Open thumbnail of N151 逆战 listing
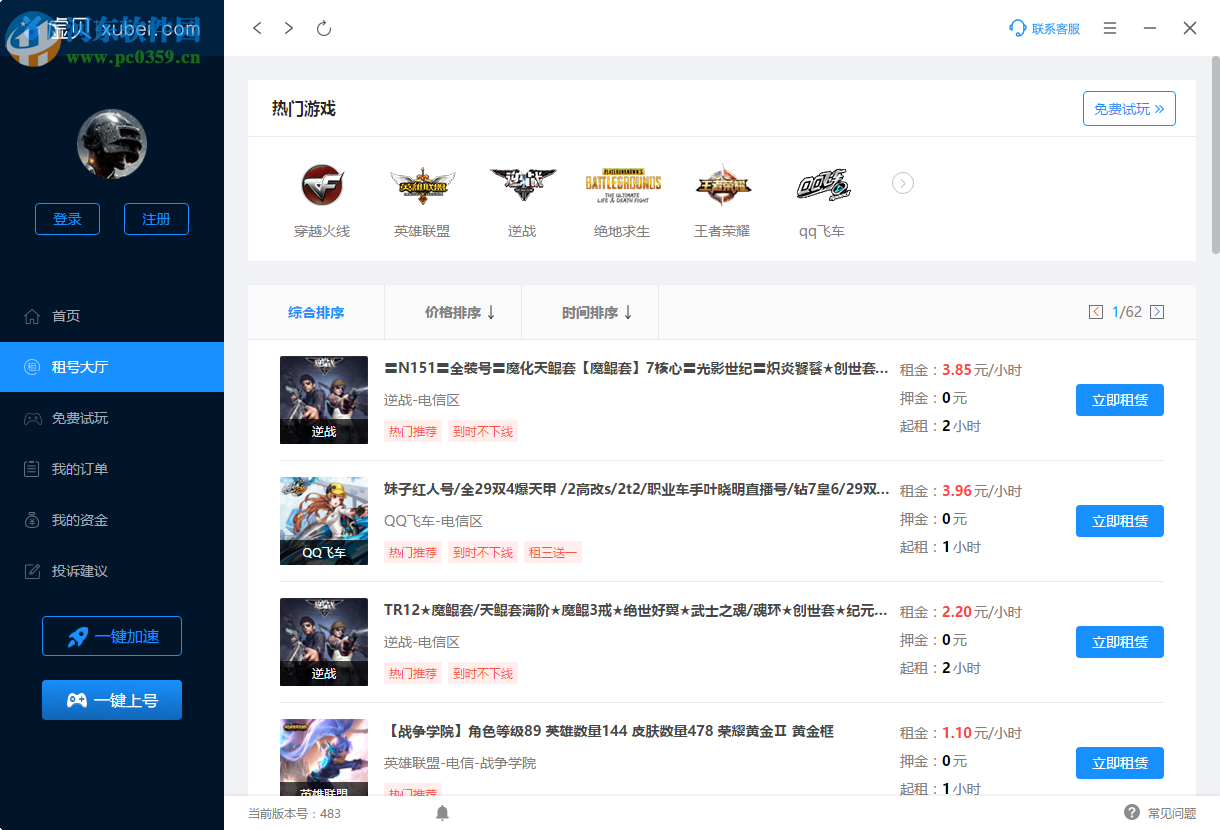This screenshot has height=830, width=1220. pyautogui.click(x=324, y=400)
